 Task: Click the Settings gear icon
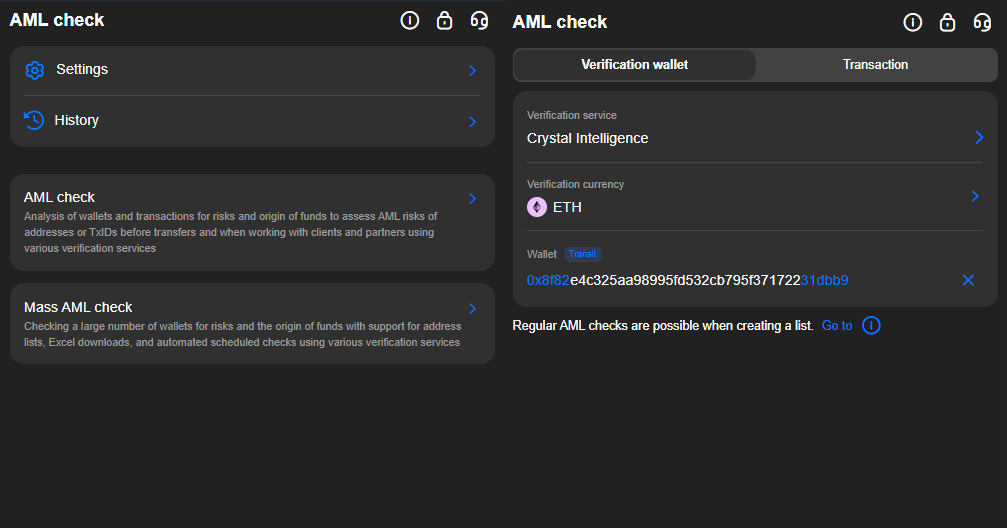[x=35, y=70]
